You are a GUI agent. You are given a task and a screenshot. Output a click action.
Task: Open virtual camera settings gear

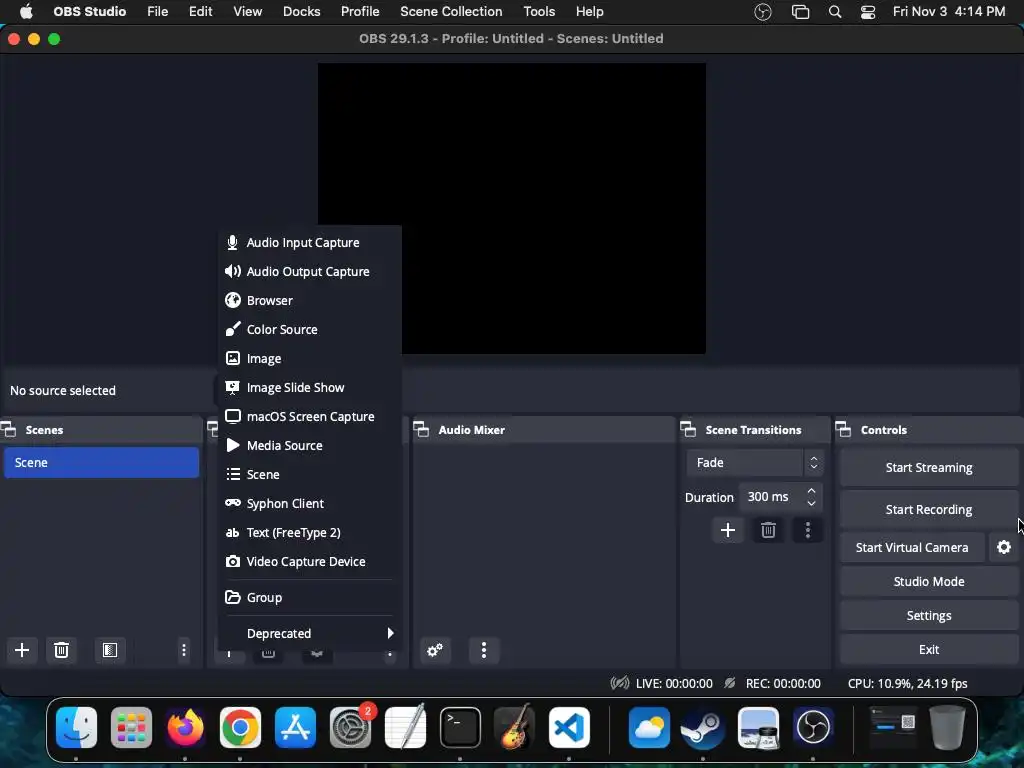point(1004,547)
